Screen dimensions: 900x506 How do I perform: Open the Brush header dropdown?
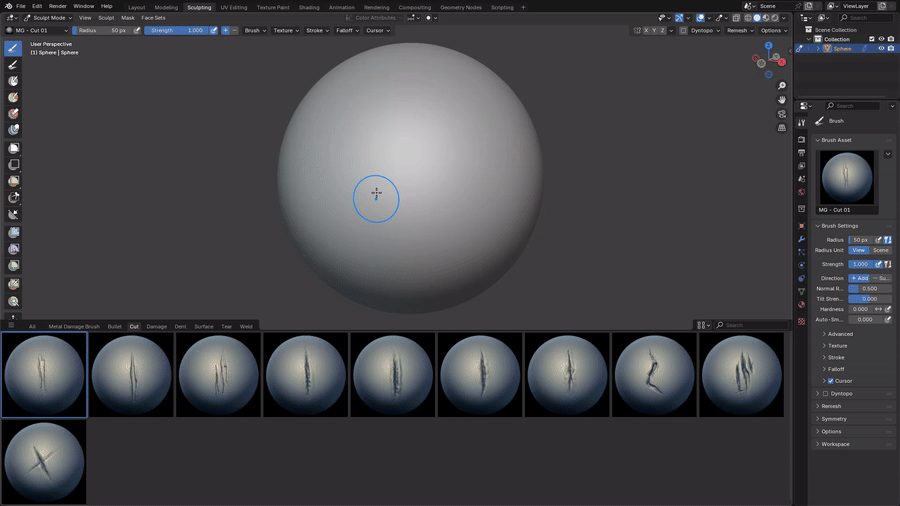tap(255, 30)
